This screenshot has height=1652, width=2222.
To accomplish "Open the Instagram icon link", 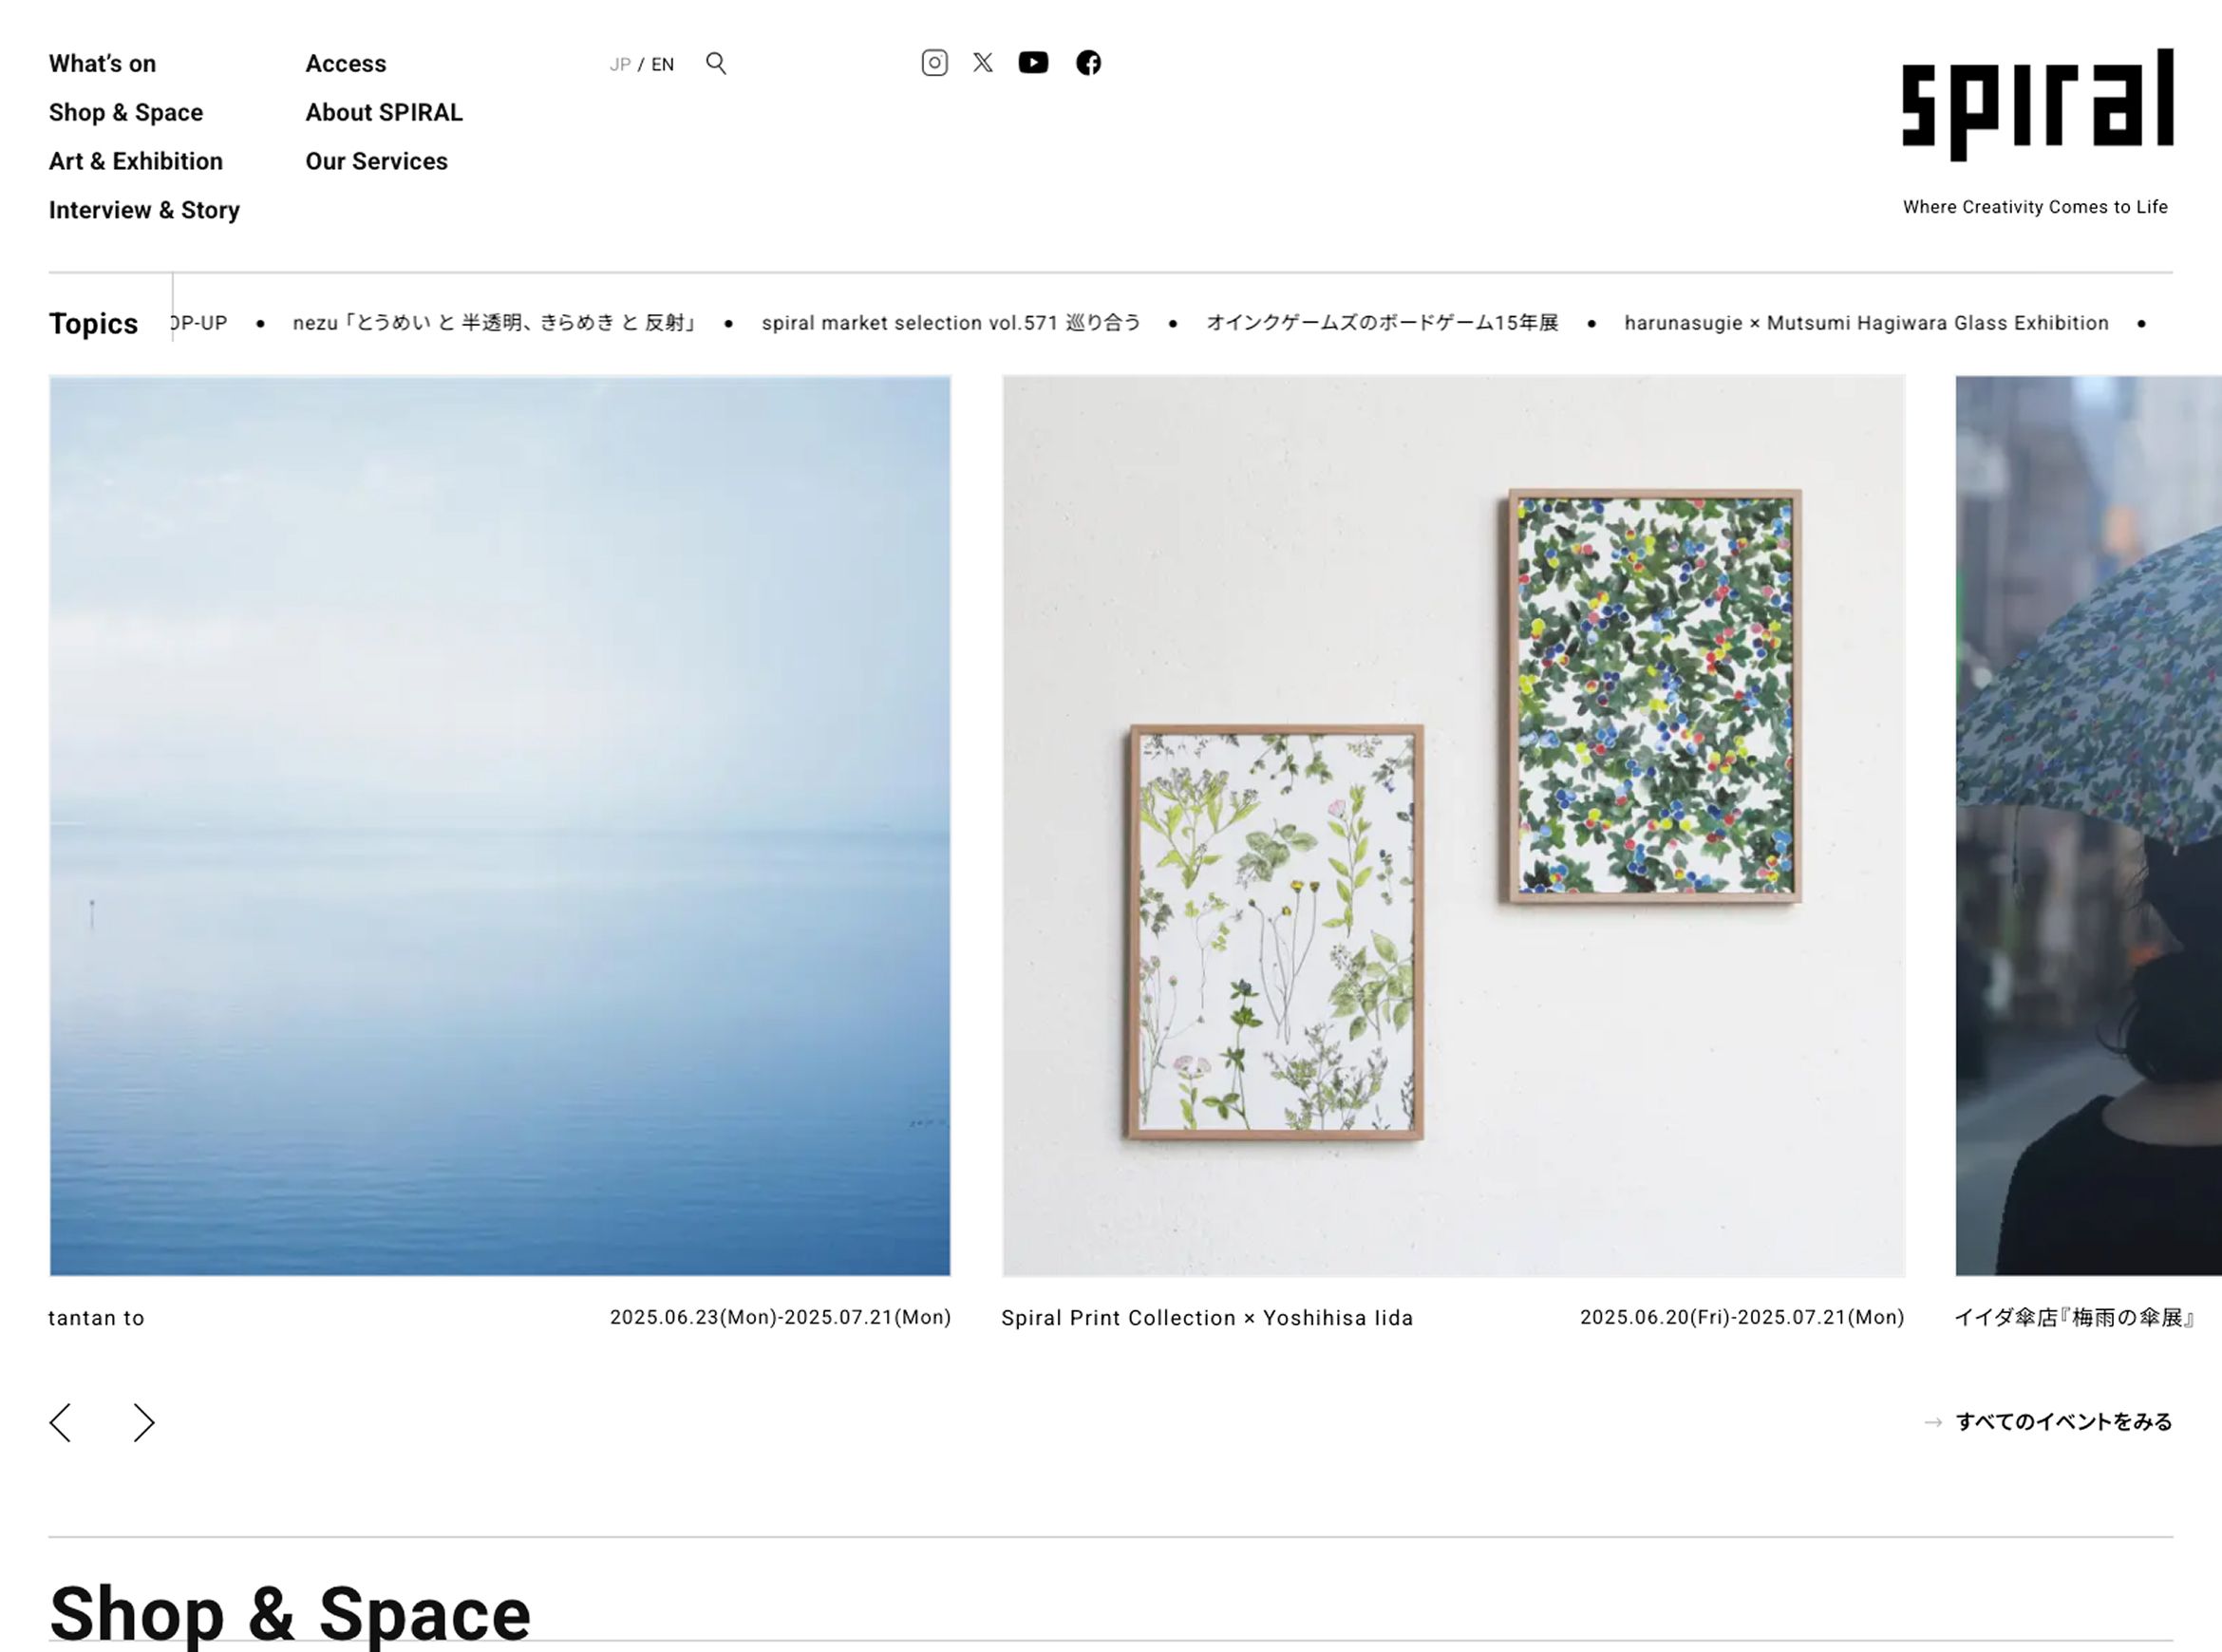I will click(x=934, y=63).
